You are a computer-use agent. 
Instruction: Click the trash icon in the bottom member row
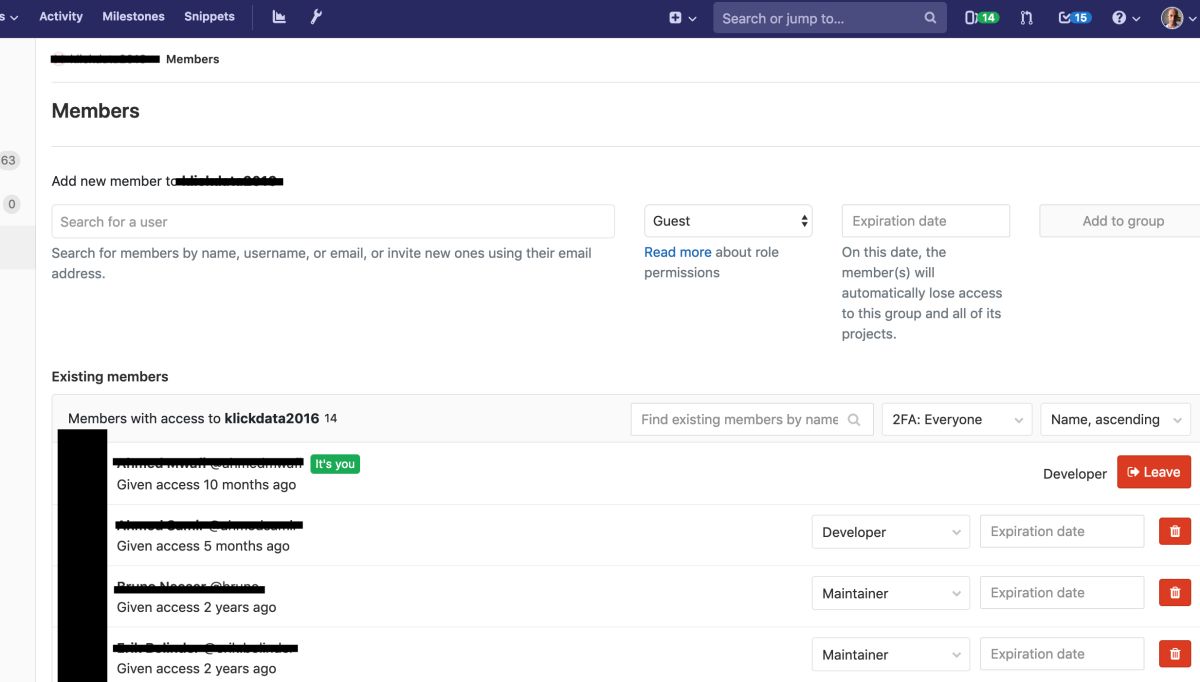(1175, 654)
